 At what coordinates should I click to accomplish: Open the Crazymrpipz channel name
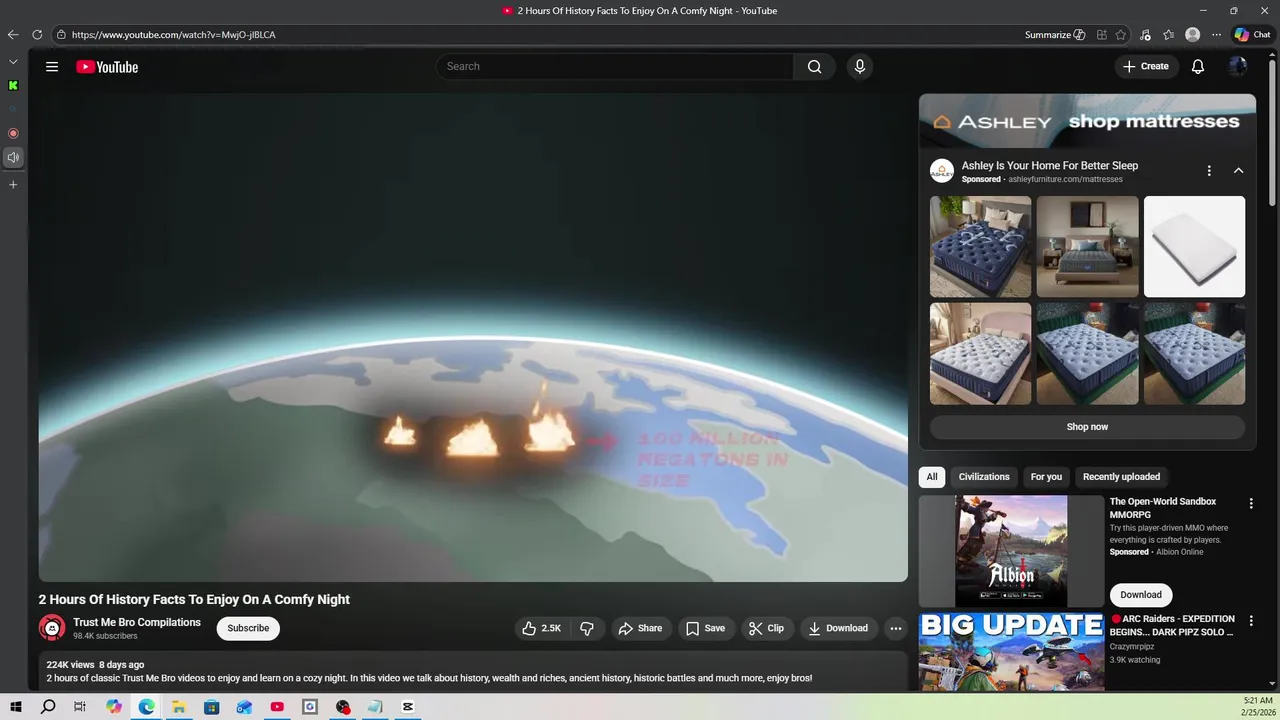pyautogui.click(x=1132, y=647)
